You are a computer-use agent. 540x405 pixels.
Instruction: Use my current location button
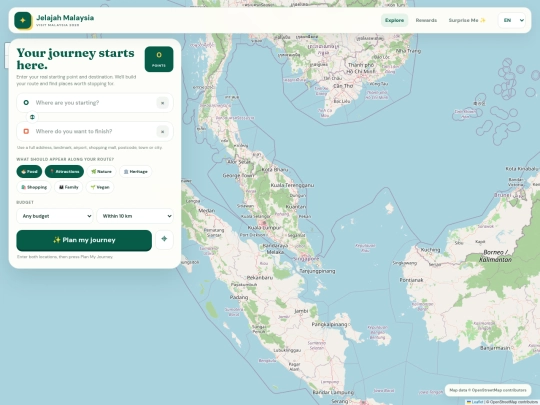pos(164,239)
